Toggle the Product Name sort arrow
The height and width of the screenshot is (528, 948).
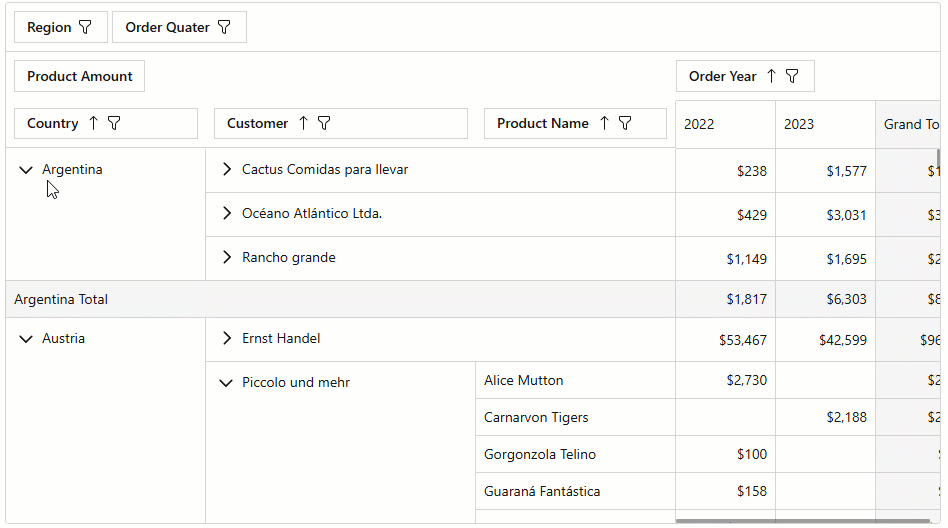point(604,123)
